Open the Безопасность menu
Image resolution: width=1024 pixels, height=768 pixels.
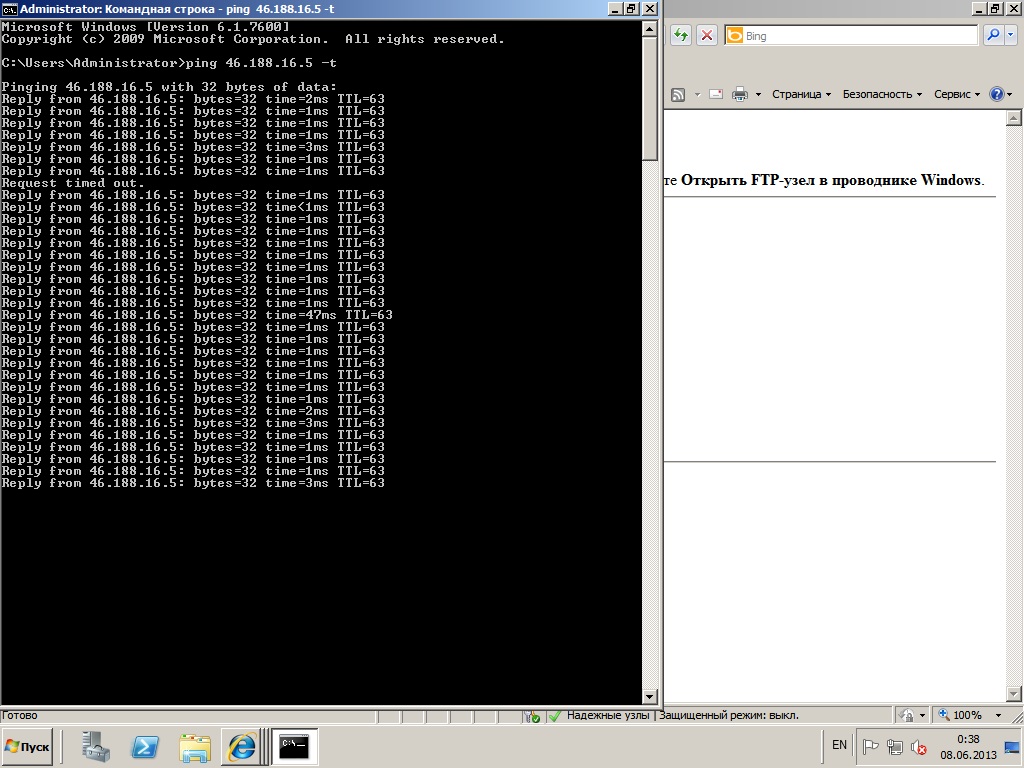(x=882, y=94)
